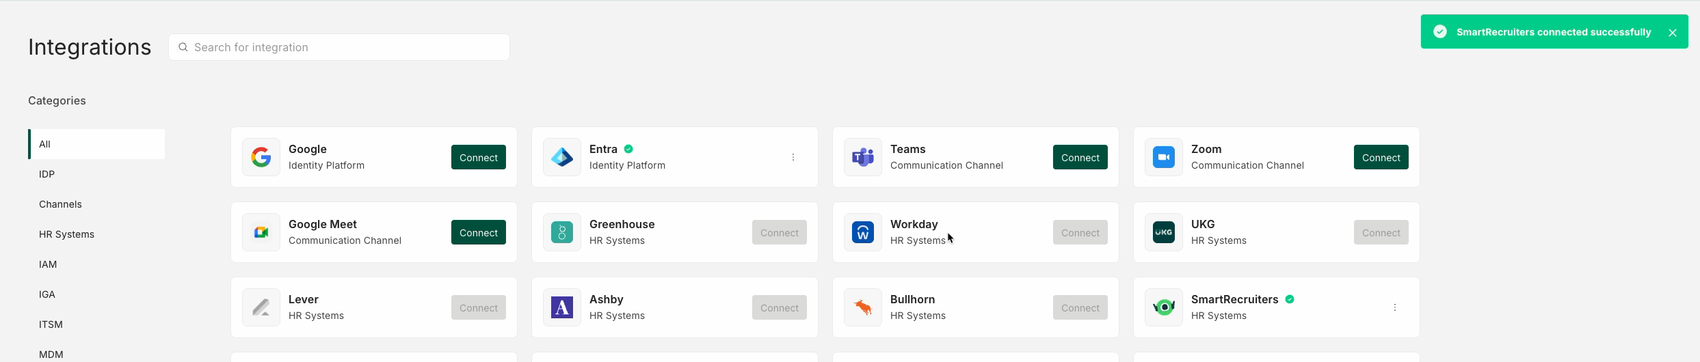This screenshot has width=1700, height=362.
Task: Connect the Google integration
Action: click(478, 157)
